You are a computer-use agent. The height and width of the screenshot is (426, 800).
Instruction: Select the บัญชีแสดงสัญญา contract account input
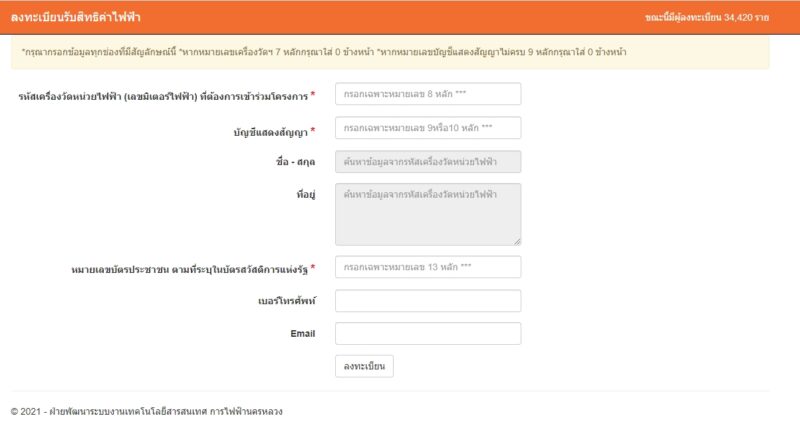[428, 128]
